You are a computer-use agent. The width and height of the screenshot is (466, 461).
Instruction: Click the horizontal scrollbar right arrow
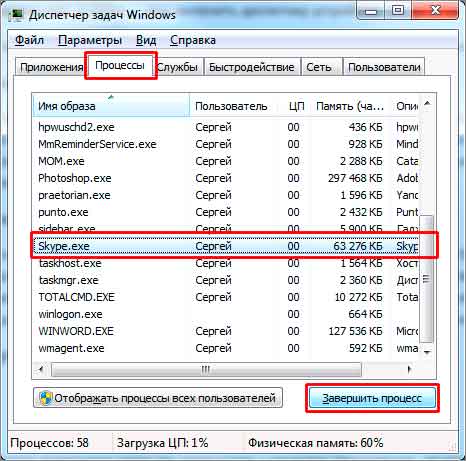tap(409, 369)
